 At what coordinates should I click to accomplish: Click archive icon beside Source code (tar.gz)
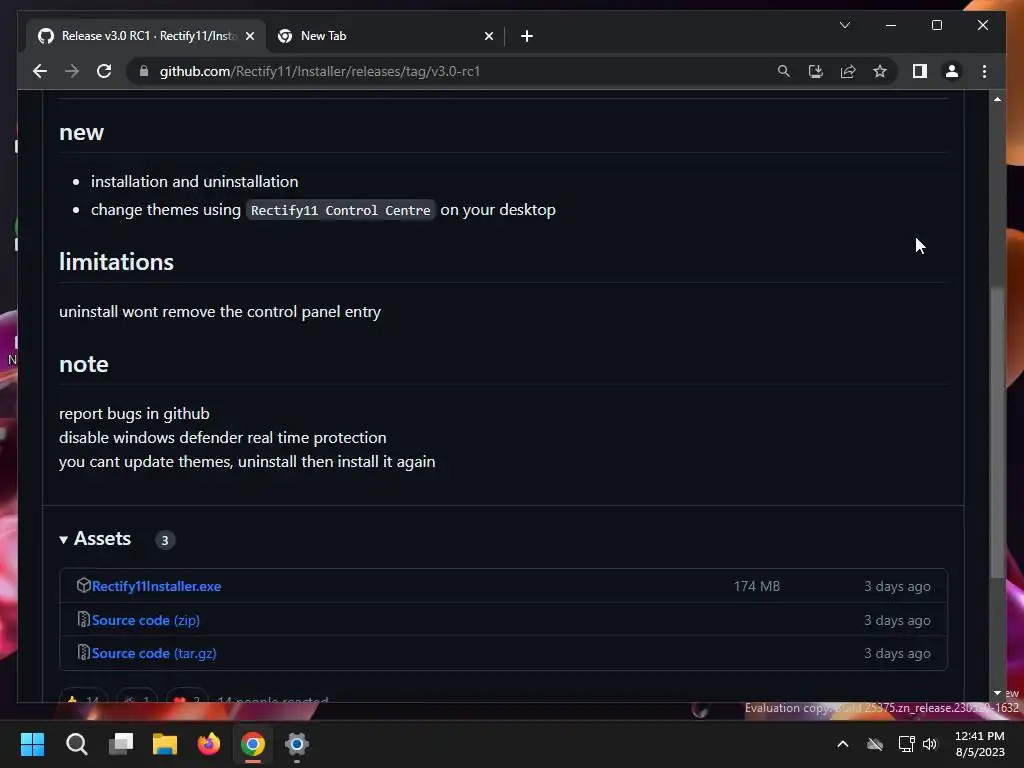(x=83, y=652)
